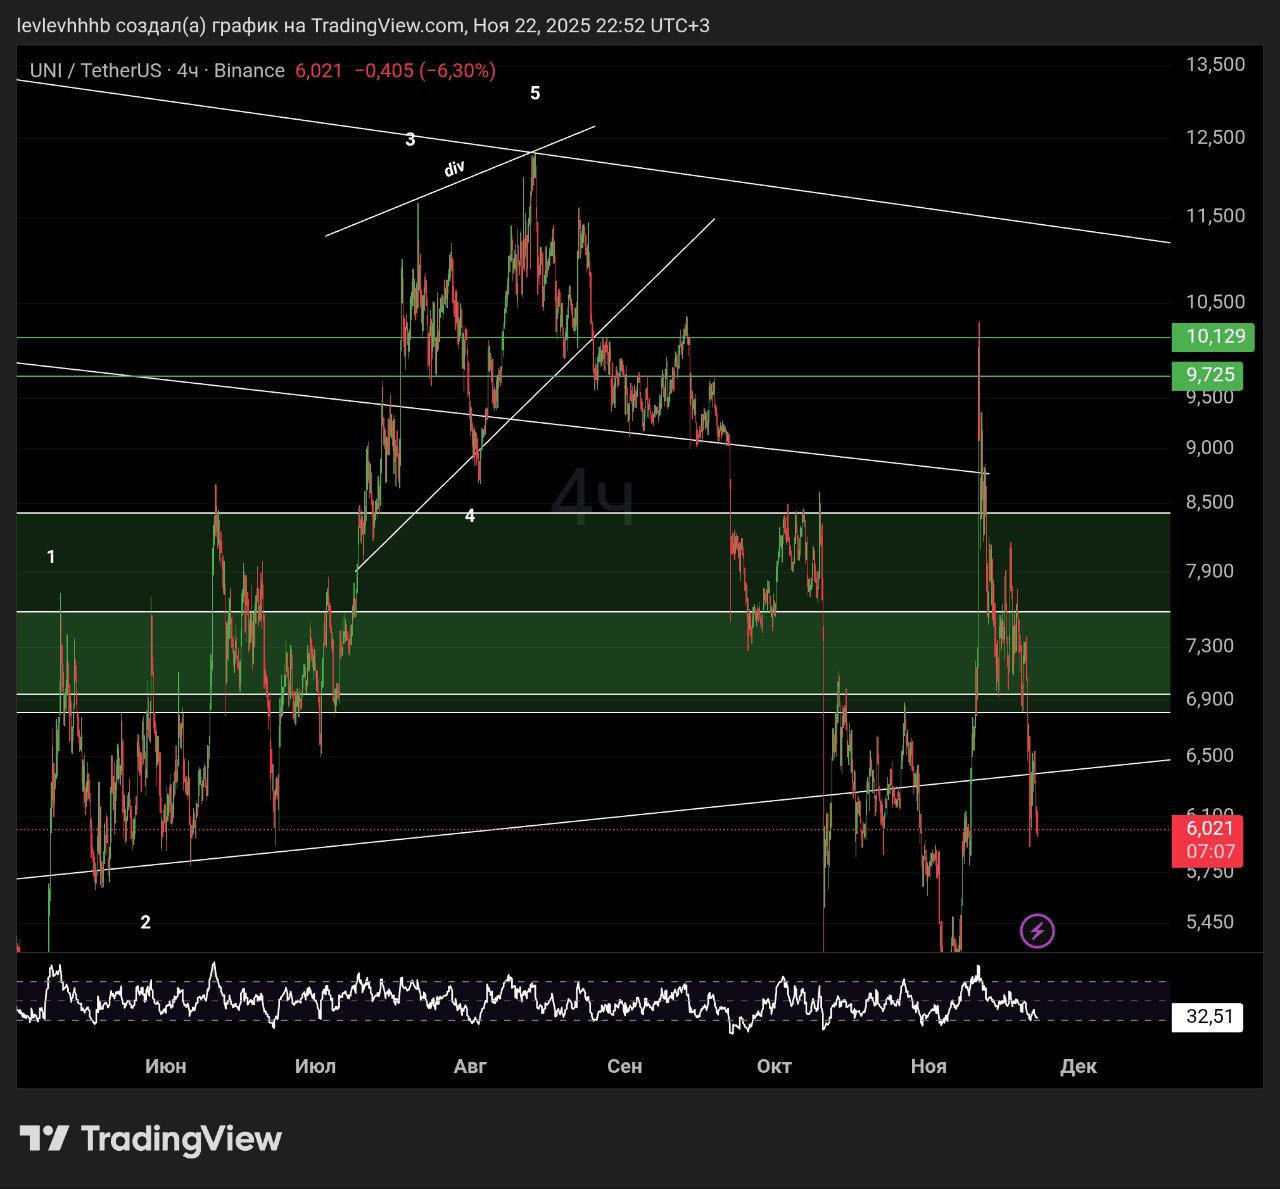Click the red 6,021 current price label
This screenshot has height=1189, width=1280.
point(1210,828)
